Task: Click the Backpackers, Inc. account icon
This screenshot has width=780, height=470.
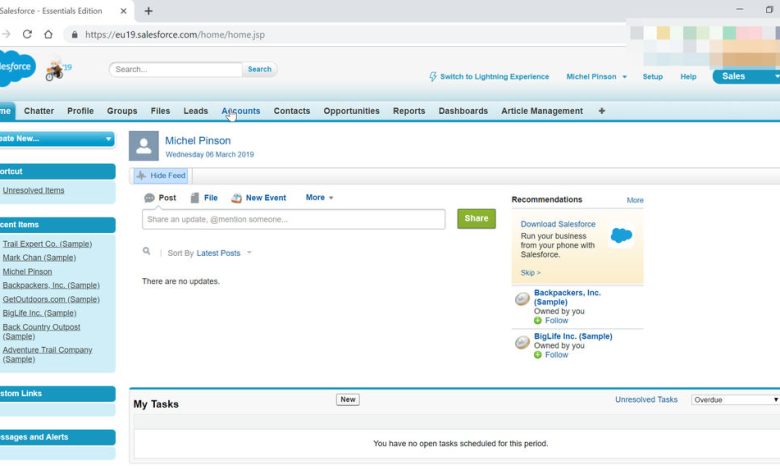Action: click(522, 299)
